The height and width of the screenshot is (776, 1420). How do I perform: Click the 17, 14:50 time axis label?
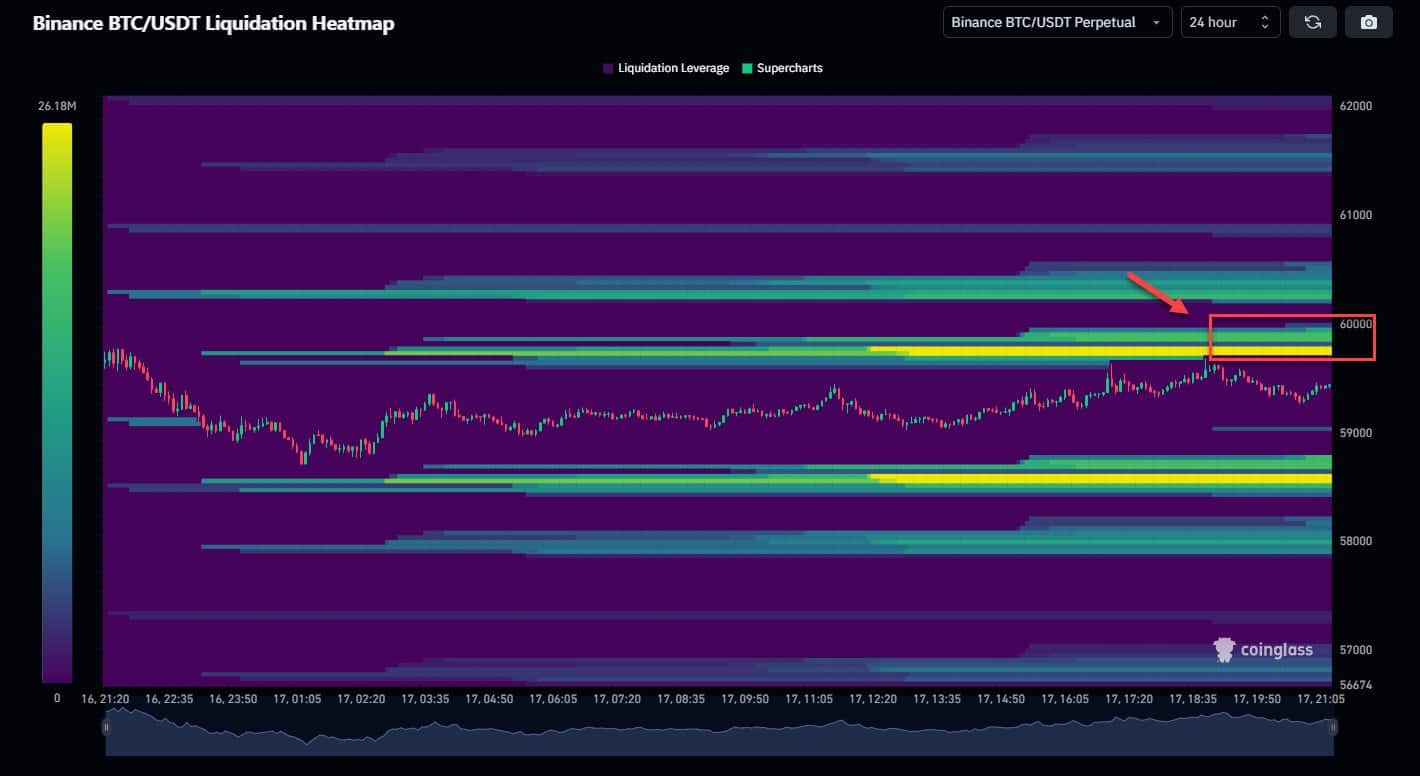[x=1001, y=699]
